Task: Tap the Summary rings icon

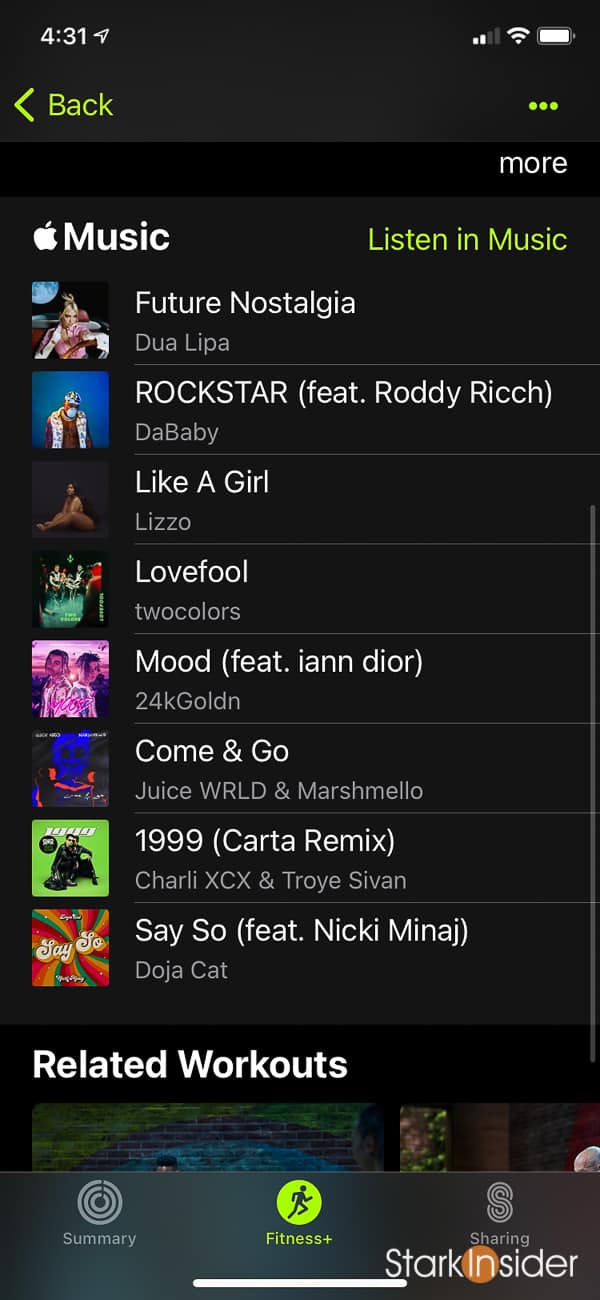Action: [99, 1202]
